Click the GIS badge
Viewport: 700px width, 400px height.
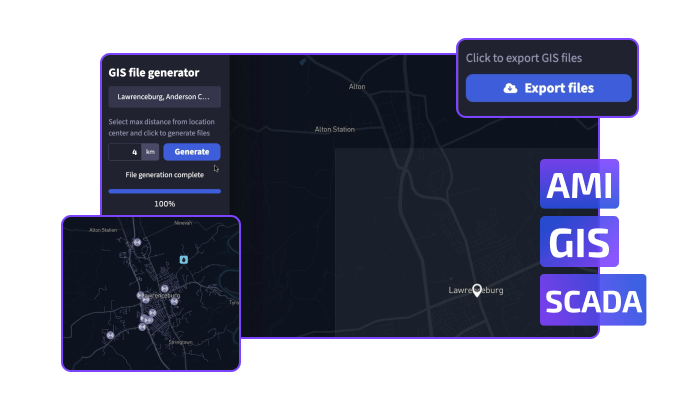[x=579, y=242]
